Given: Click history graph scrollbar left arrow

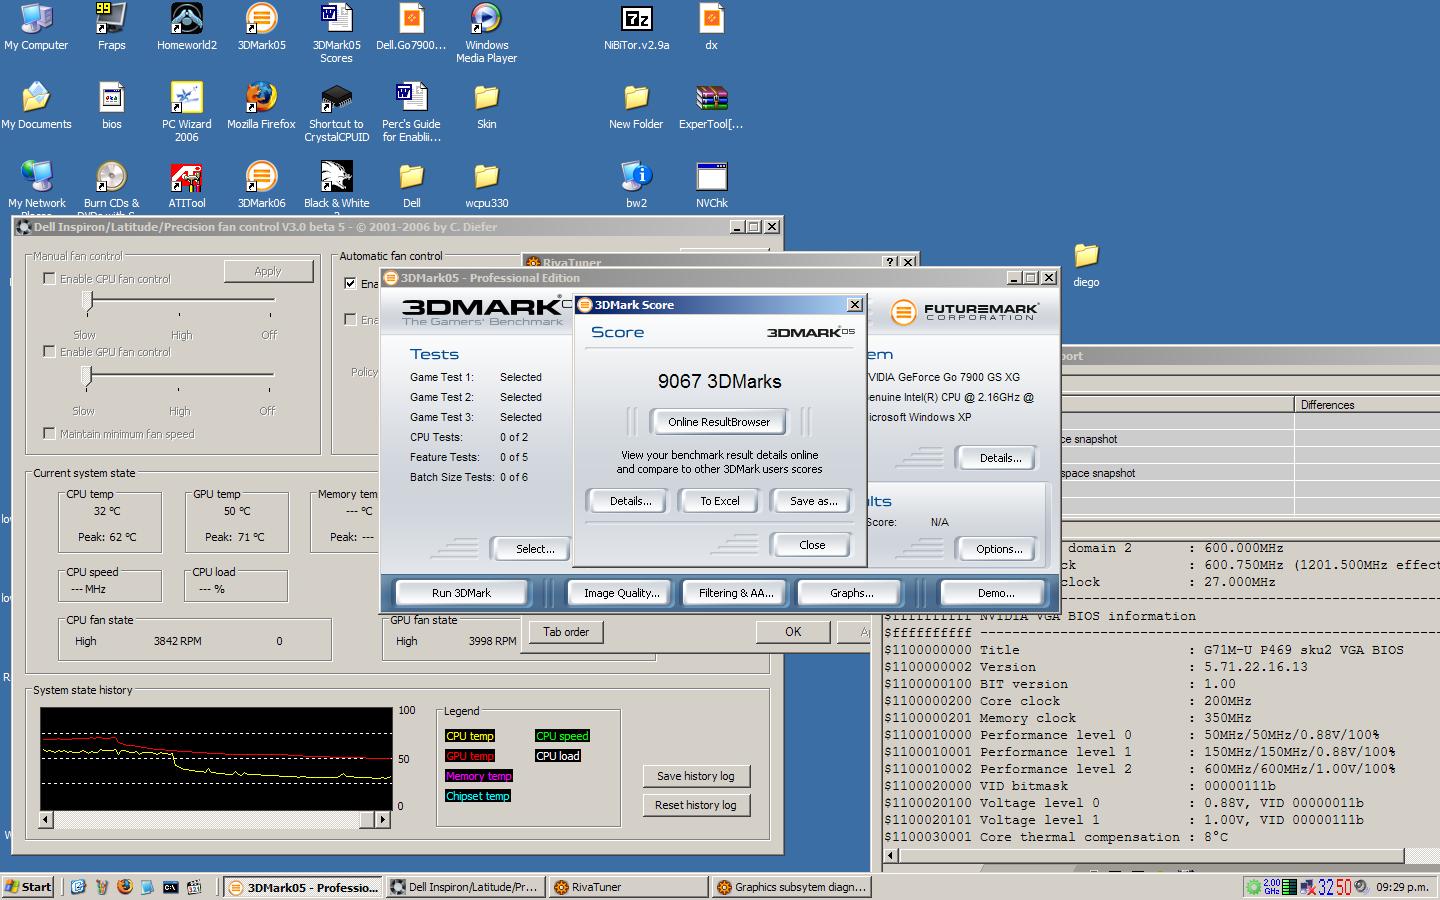Looking at the screenshot, I should pyautogui.click(x=46, y=819).
